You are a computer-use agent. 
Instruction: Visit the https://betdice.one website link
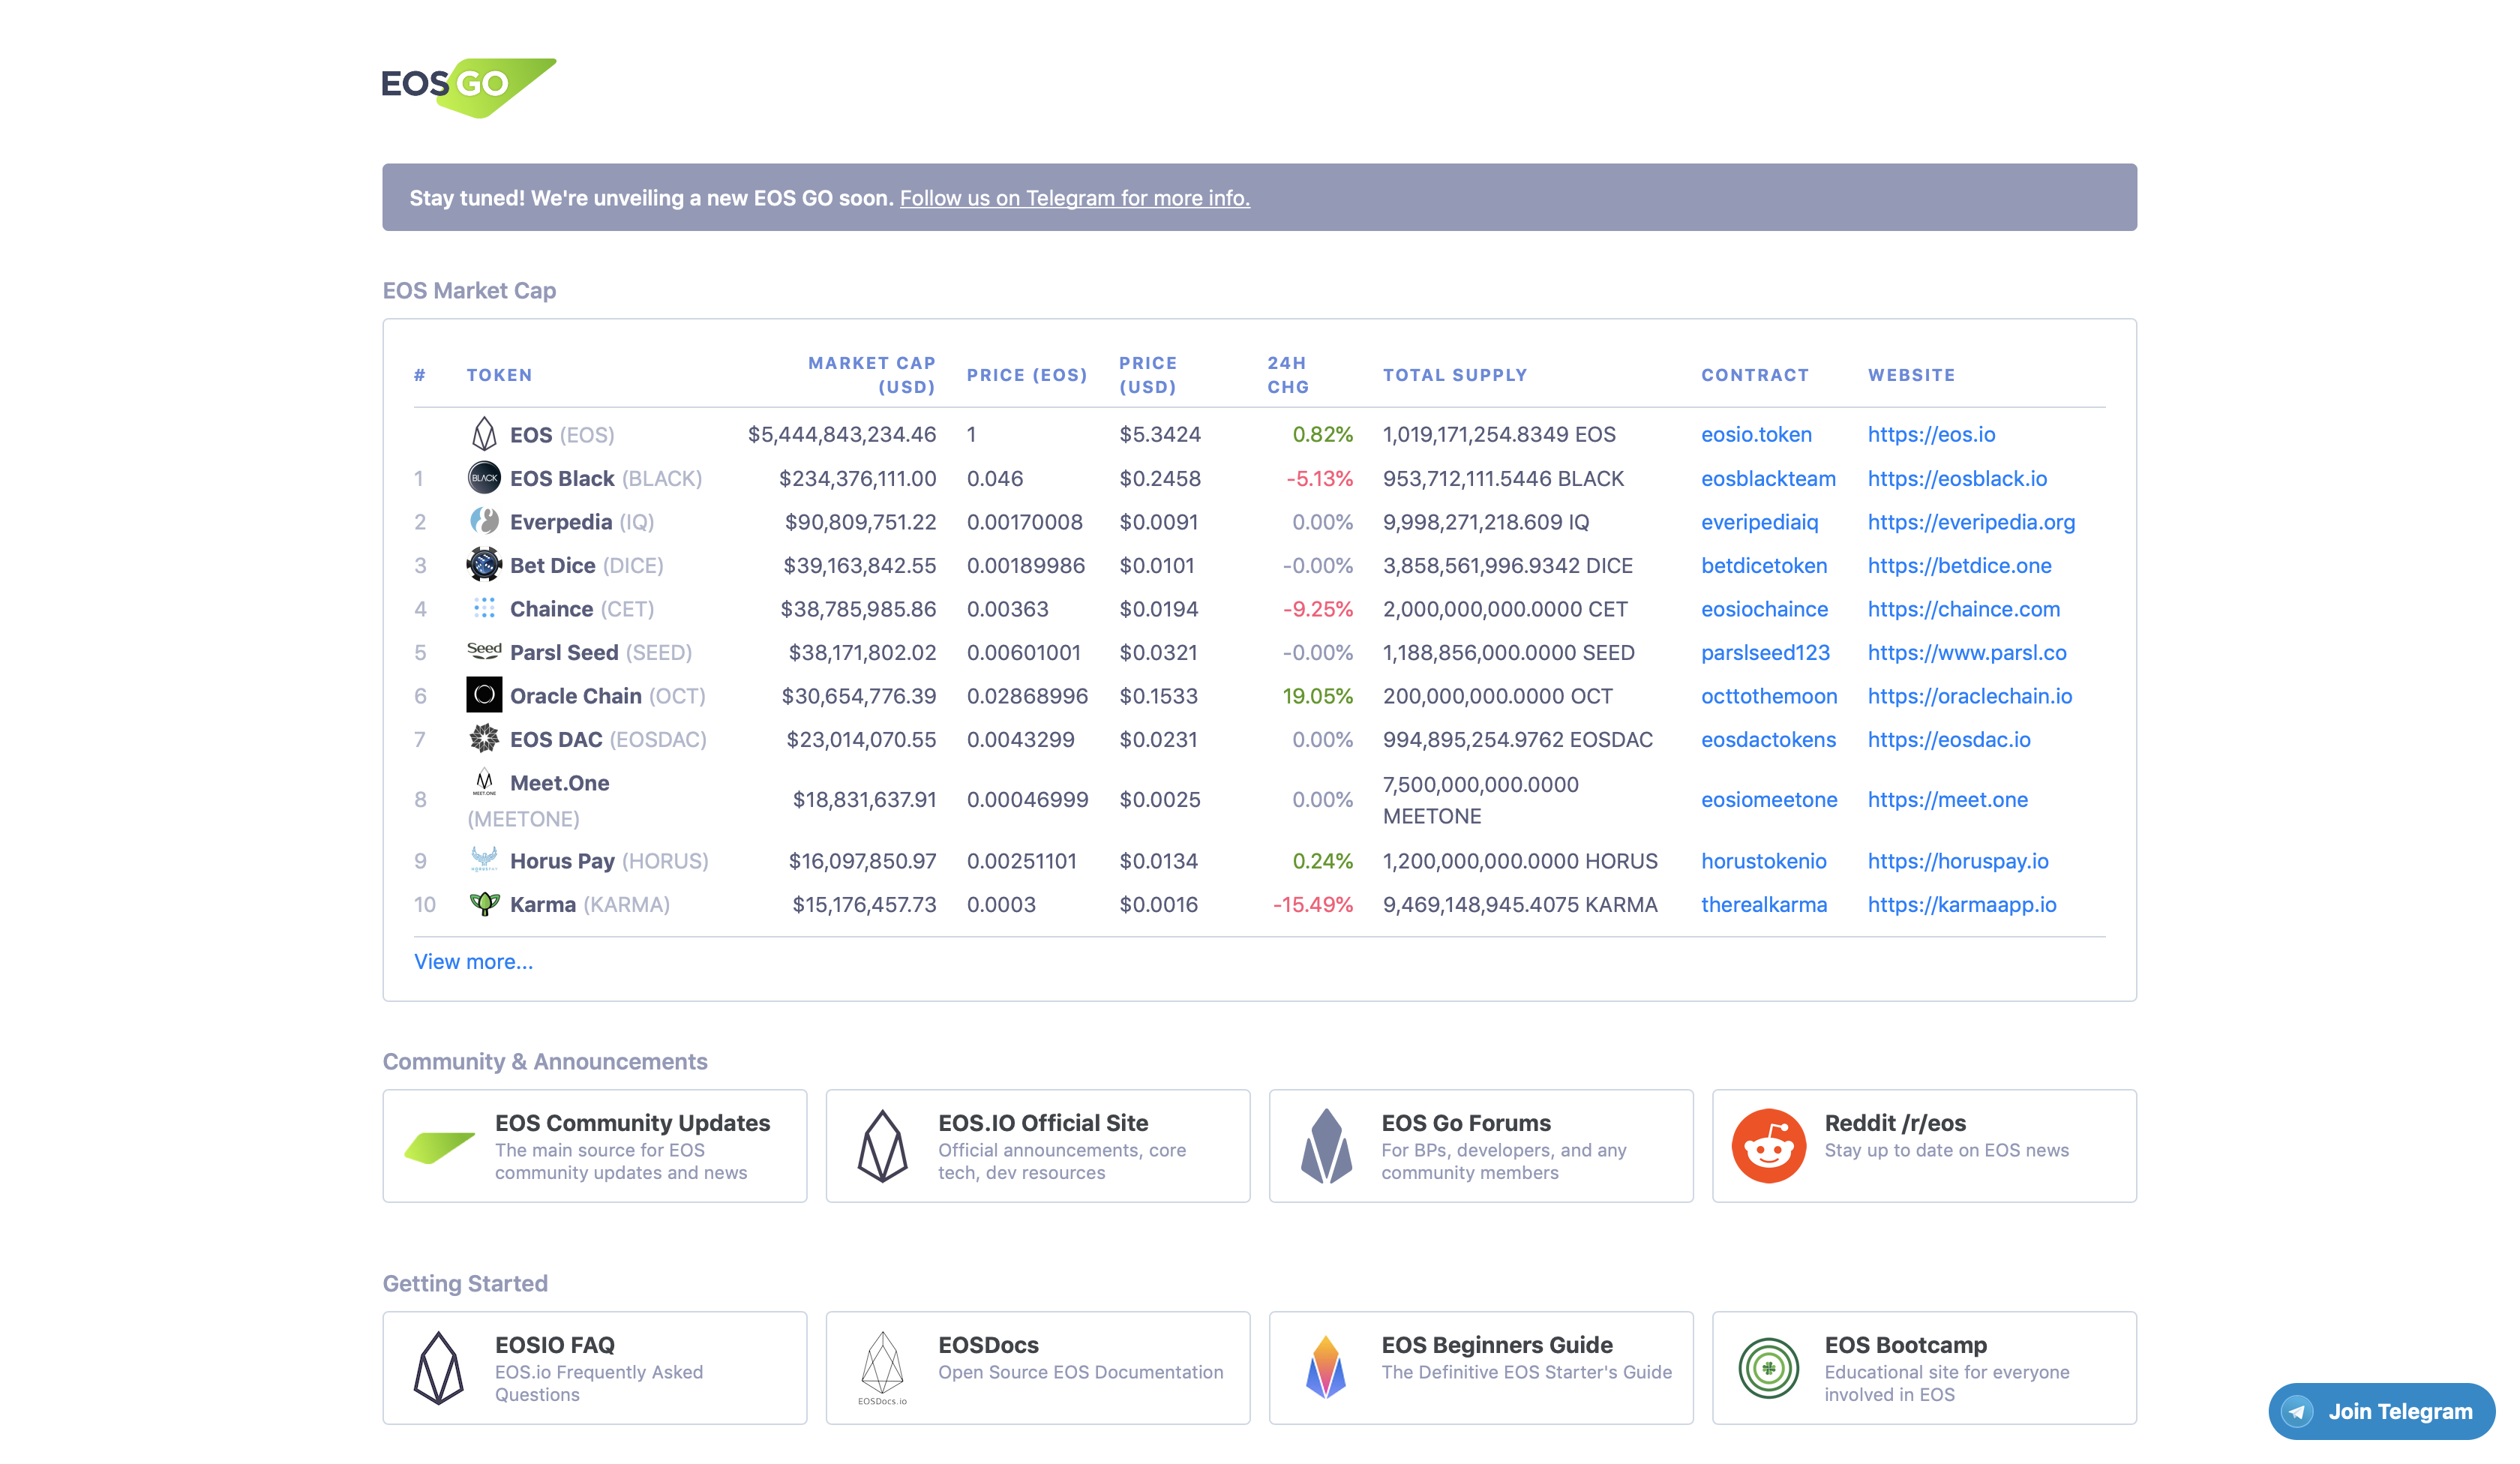(x=1960, y=565)
